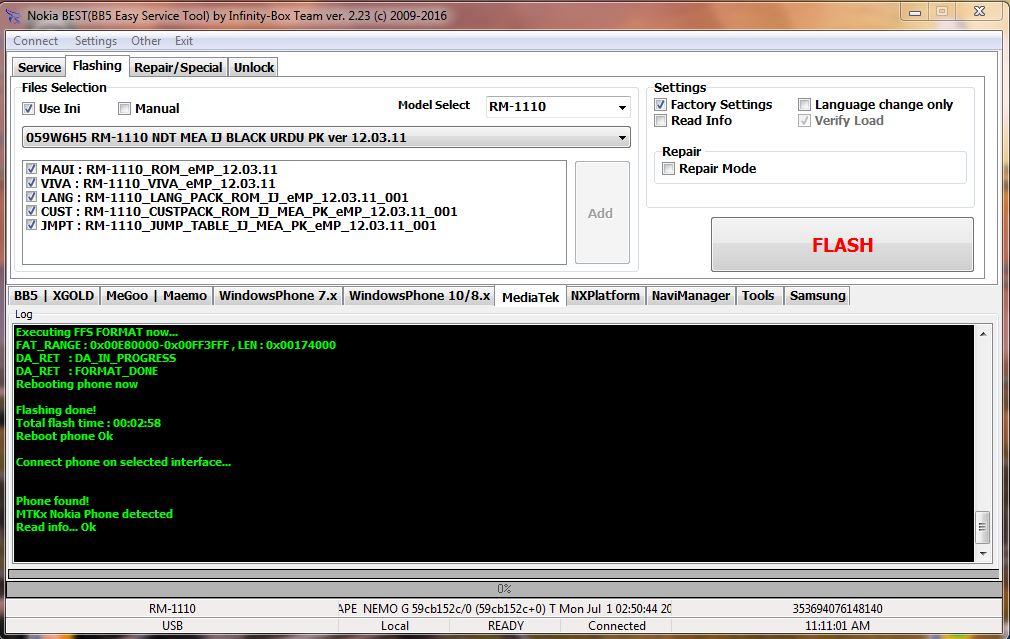Viewport: 1010px width, 639px height.
Task: Click the Local status bar cell
Action: 394,625
